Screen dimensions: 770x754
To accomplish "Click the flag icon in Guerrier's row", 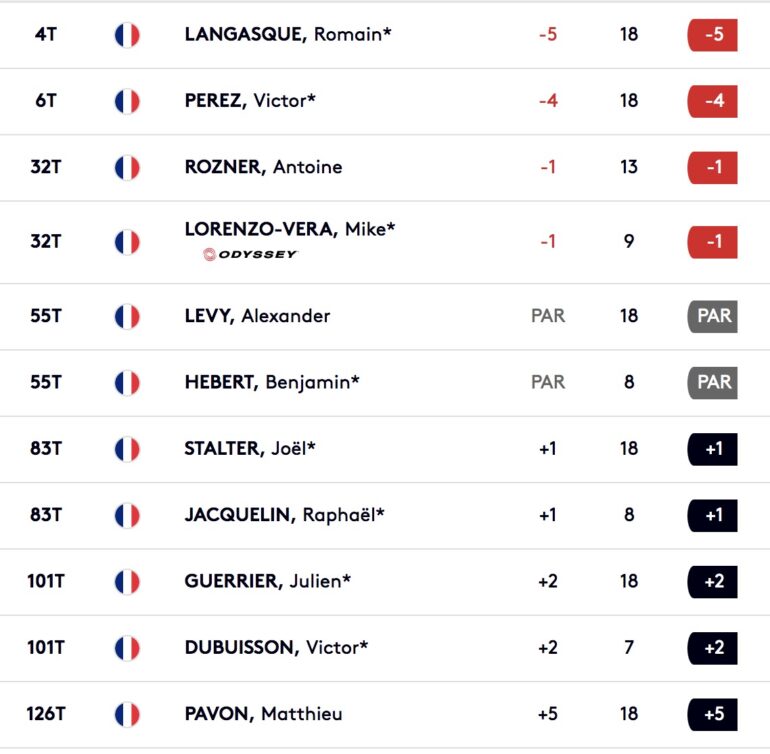I will (127, 582).
